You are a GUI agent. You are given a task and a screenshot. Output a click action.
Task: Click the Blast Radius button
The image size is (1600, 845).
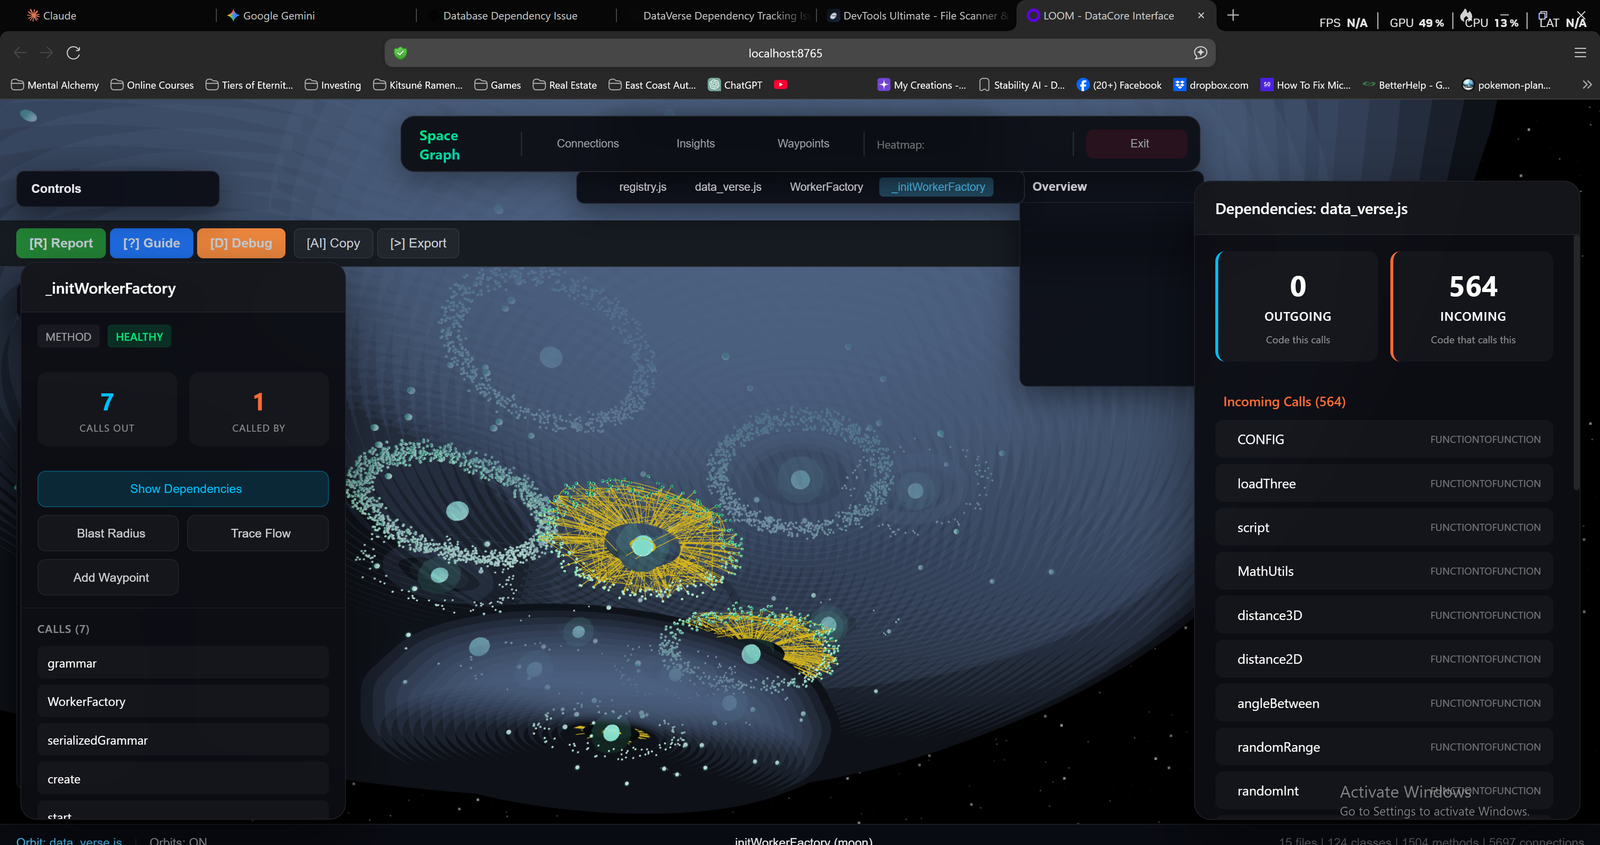pos(108,533)
